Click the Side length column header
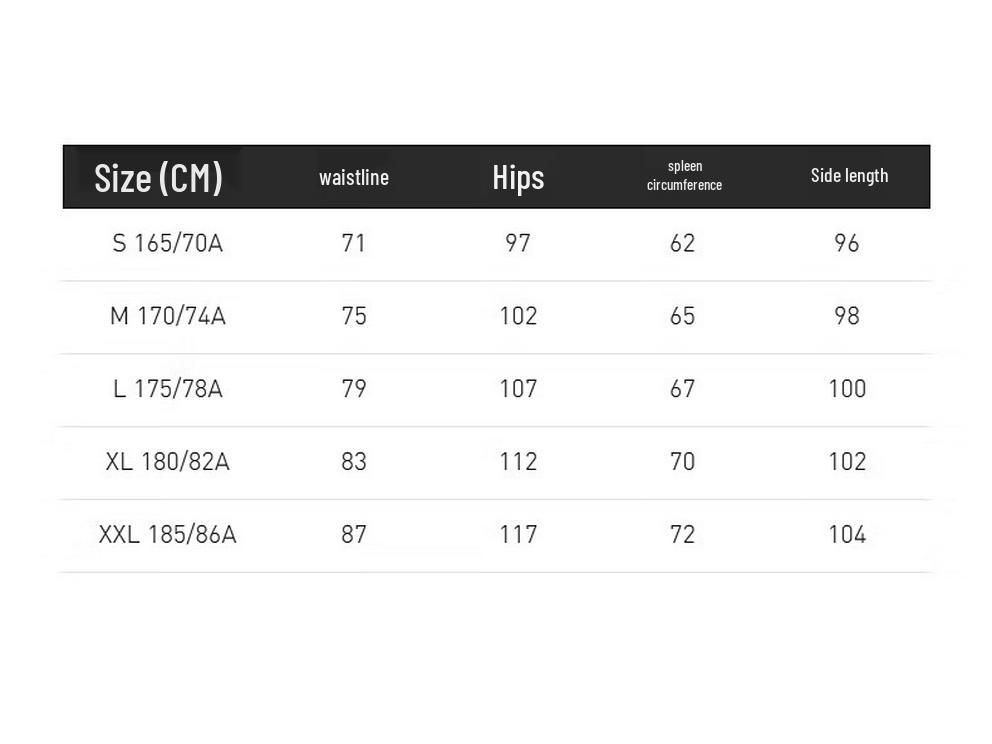This screenshot has height=744, width=992. (x=849, y=176)
